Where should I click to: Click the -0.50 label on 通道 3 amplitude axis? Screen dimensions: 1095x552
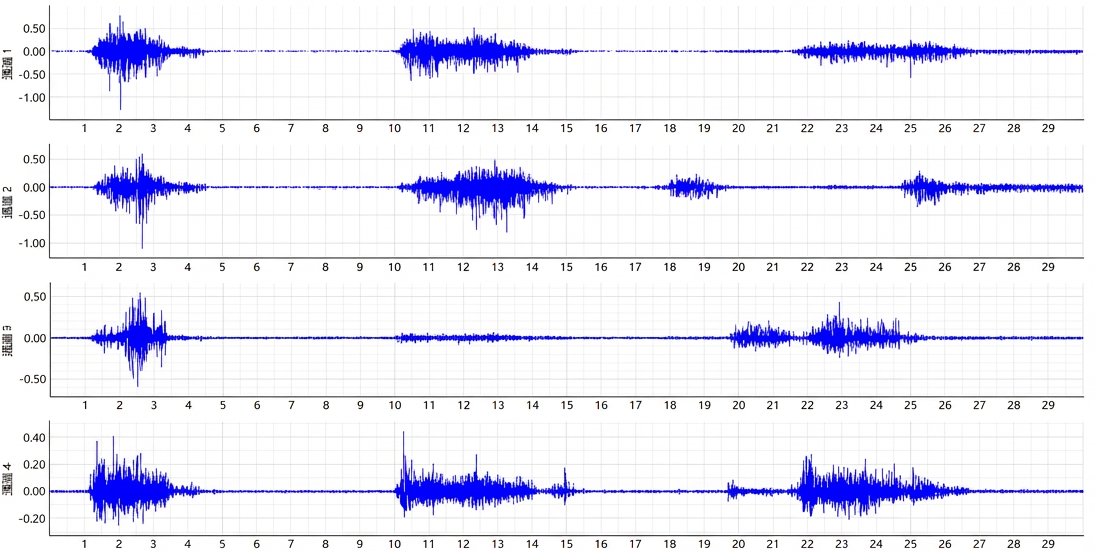[31, 380]
